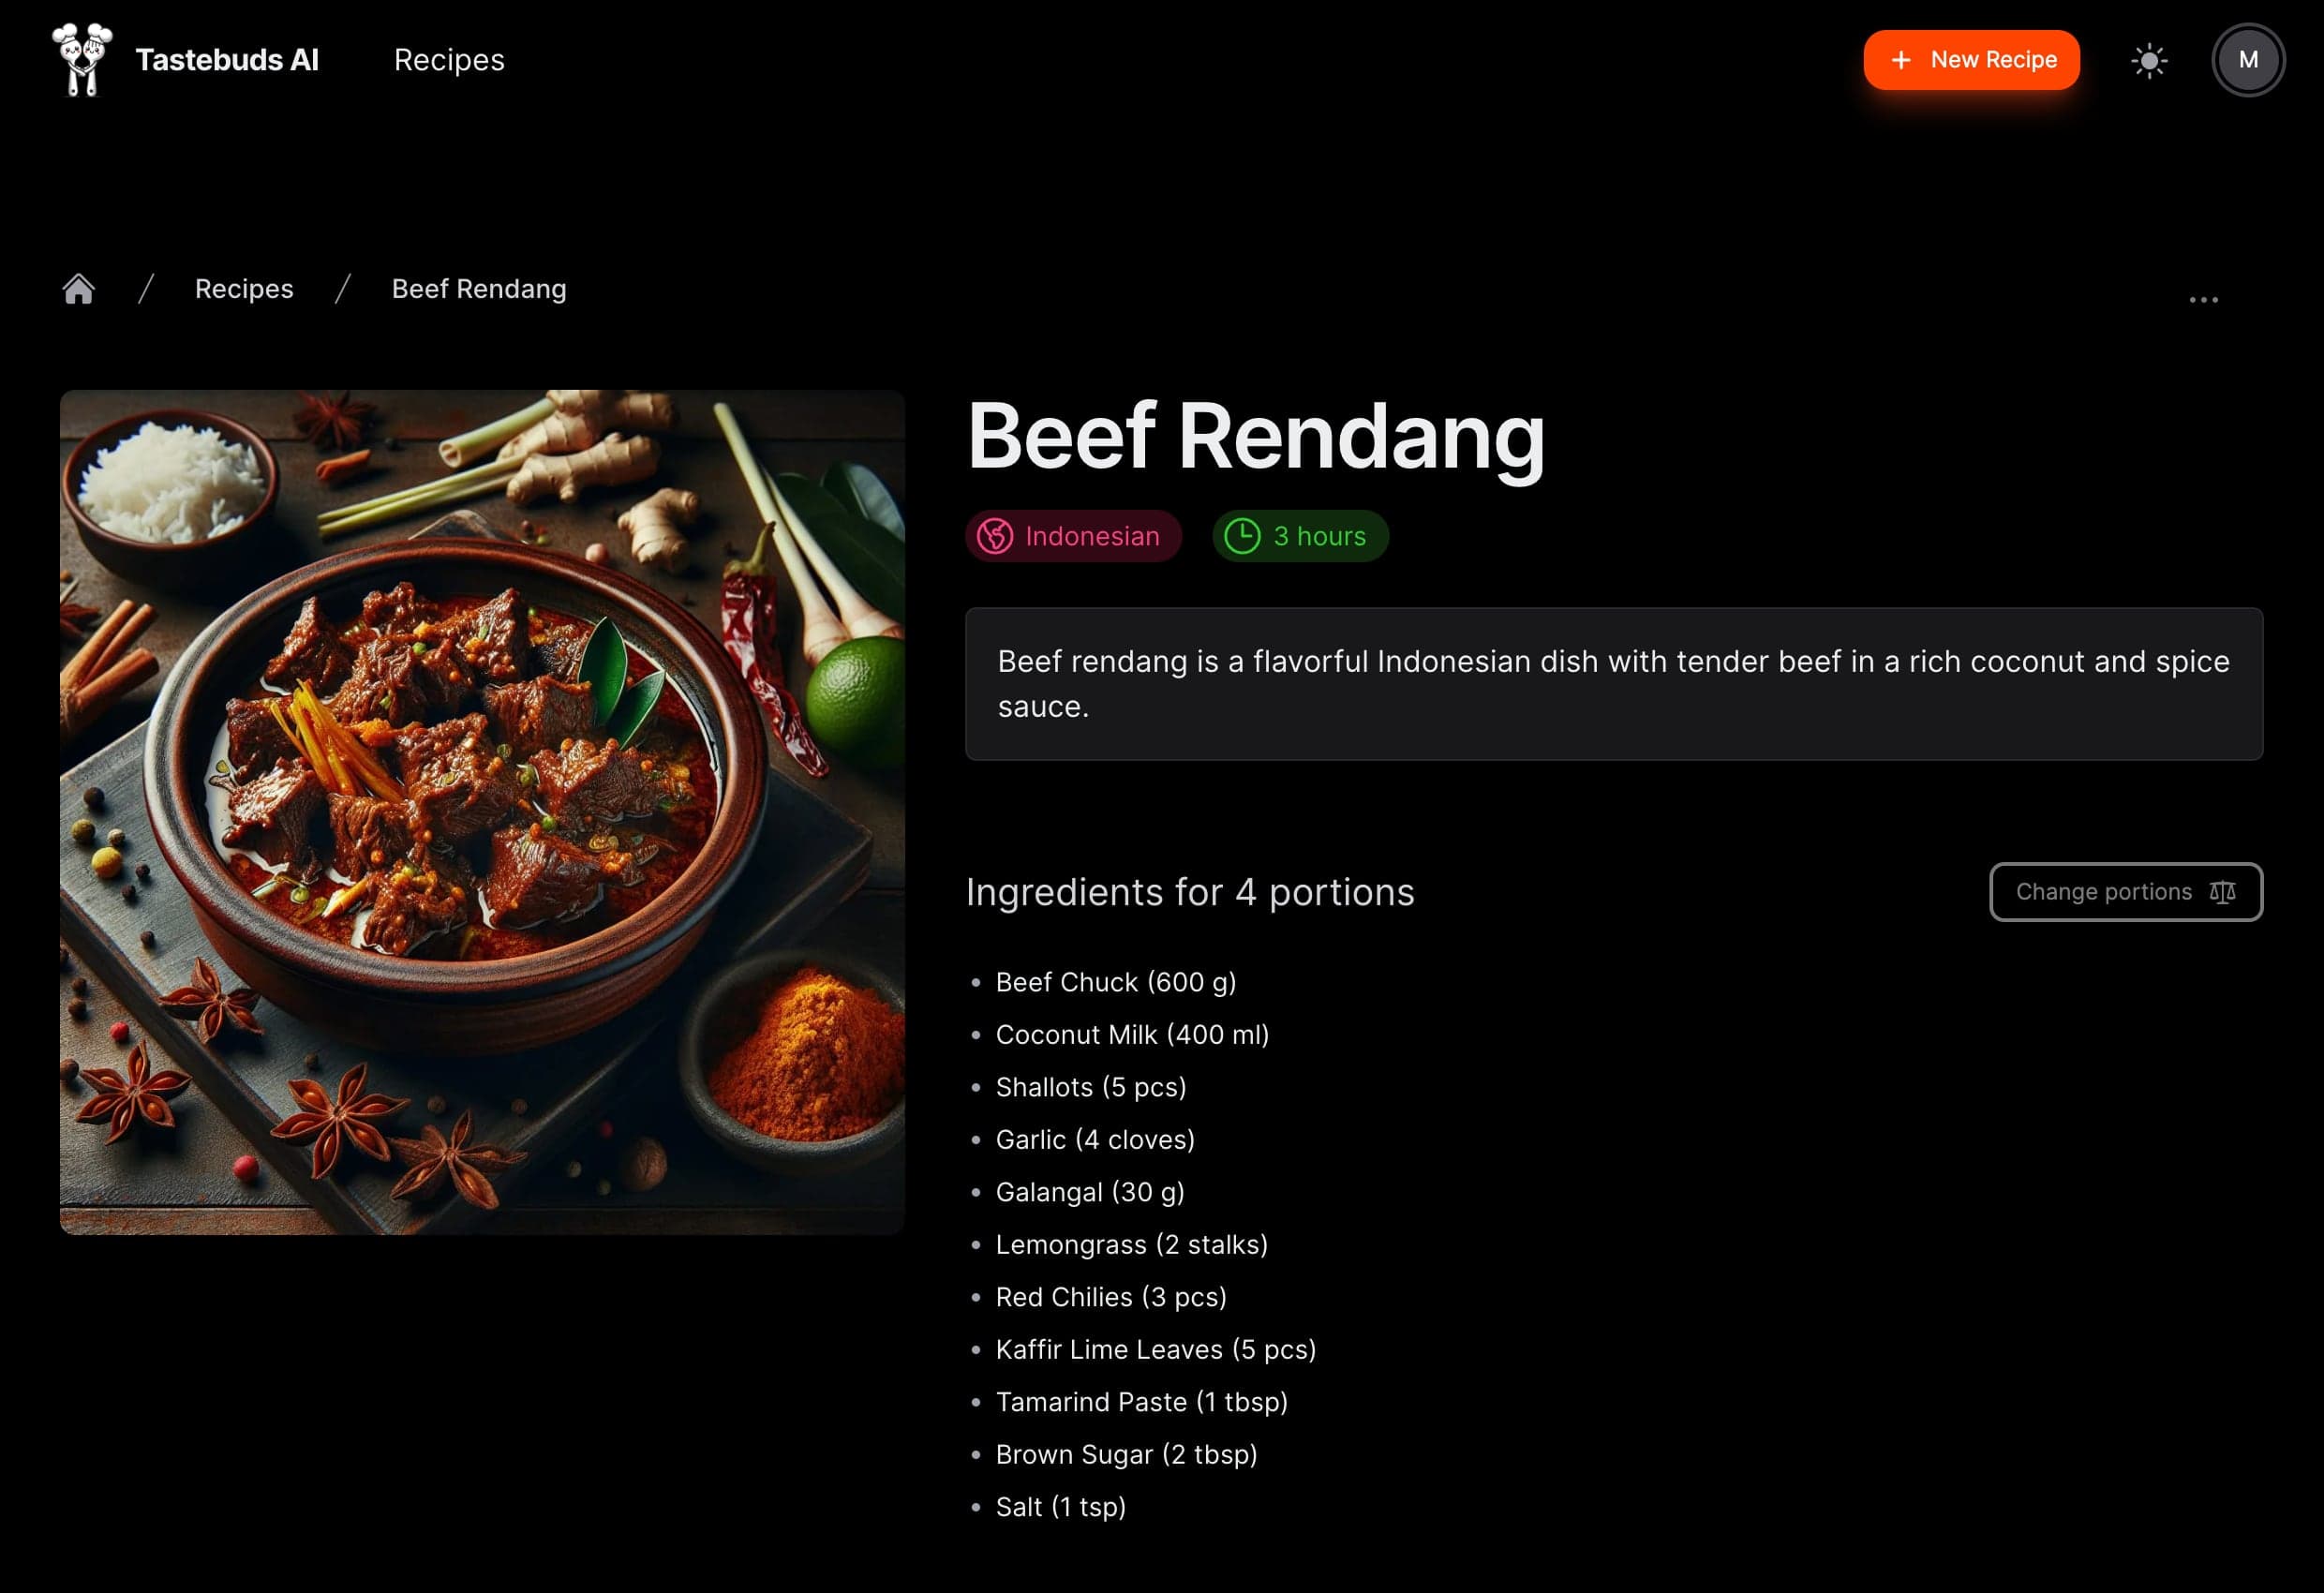Click the home breadcrumb house icon
This screenshot has width=2324, height=1593.
(x=78, y=290)
